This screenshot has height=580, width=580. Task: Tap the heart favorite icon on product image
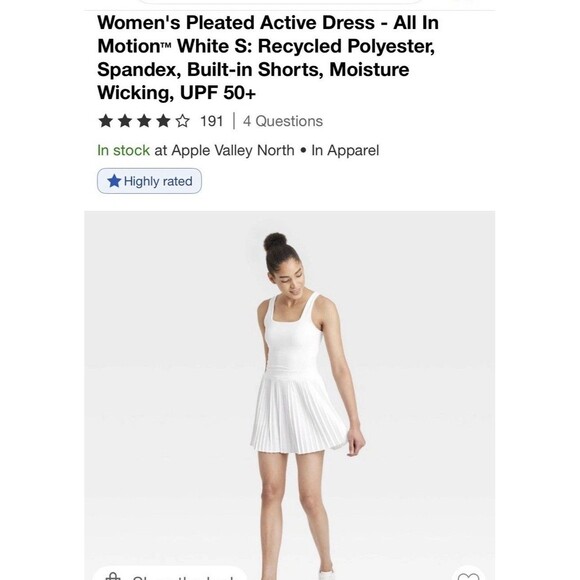[468, 576]
